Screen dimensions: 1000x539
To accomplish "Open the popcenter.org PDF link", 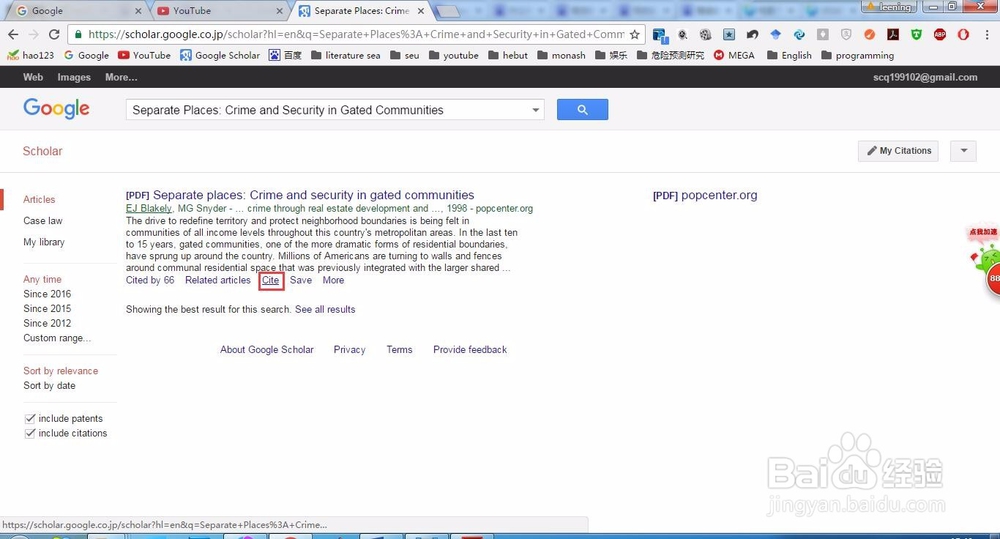I will tap(705, 195).
